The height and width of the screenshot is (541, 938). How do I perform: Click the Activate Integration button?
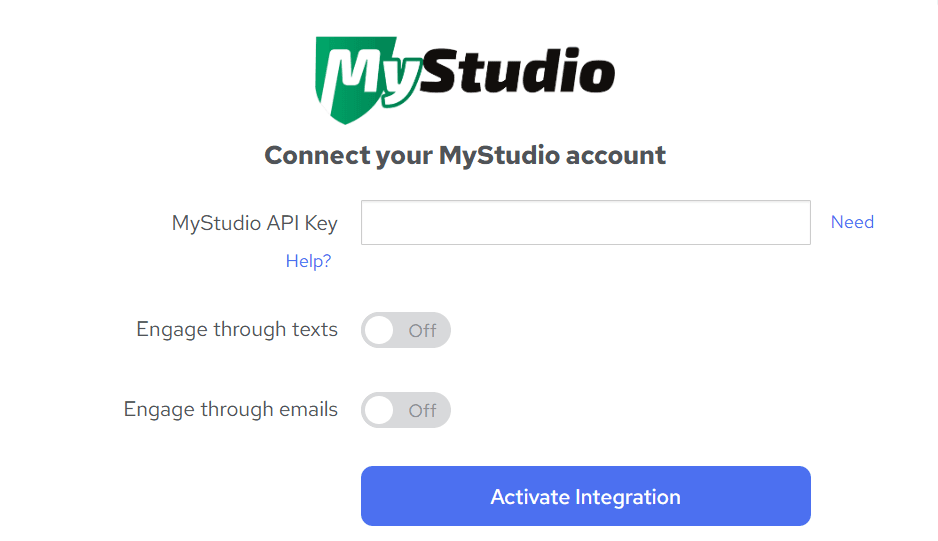586,496
